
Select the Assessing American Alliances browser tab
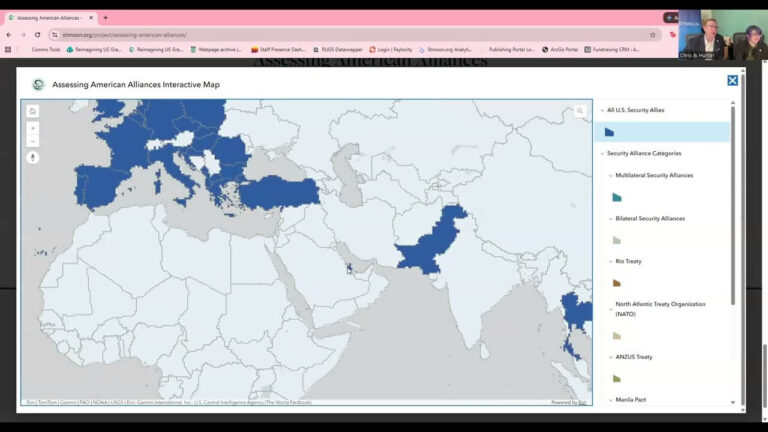click(49, 18)
